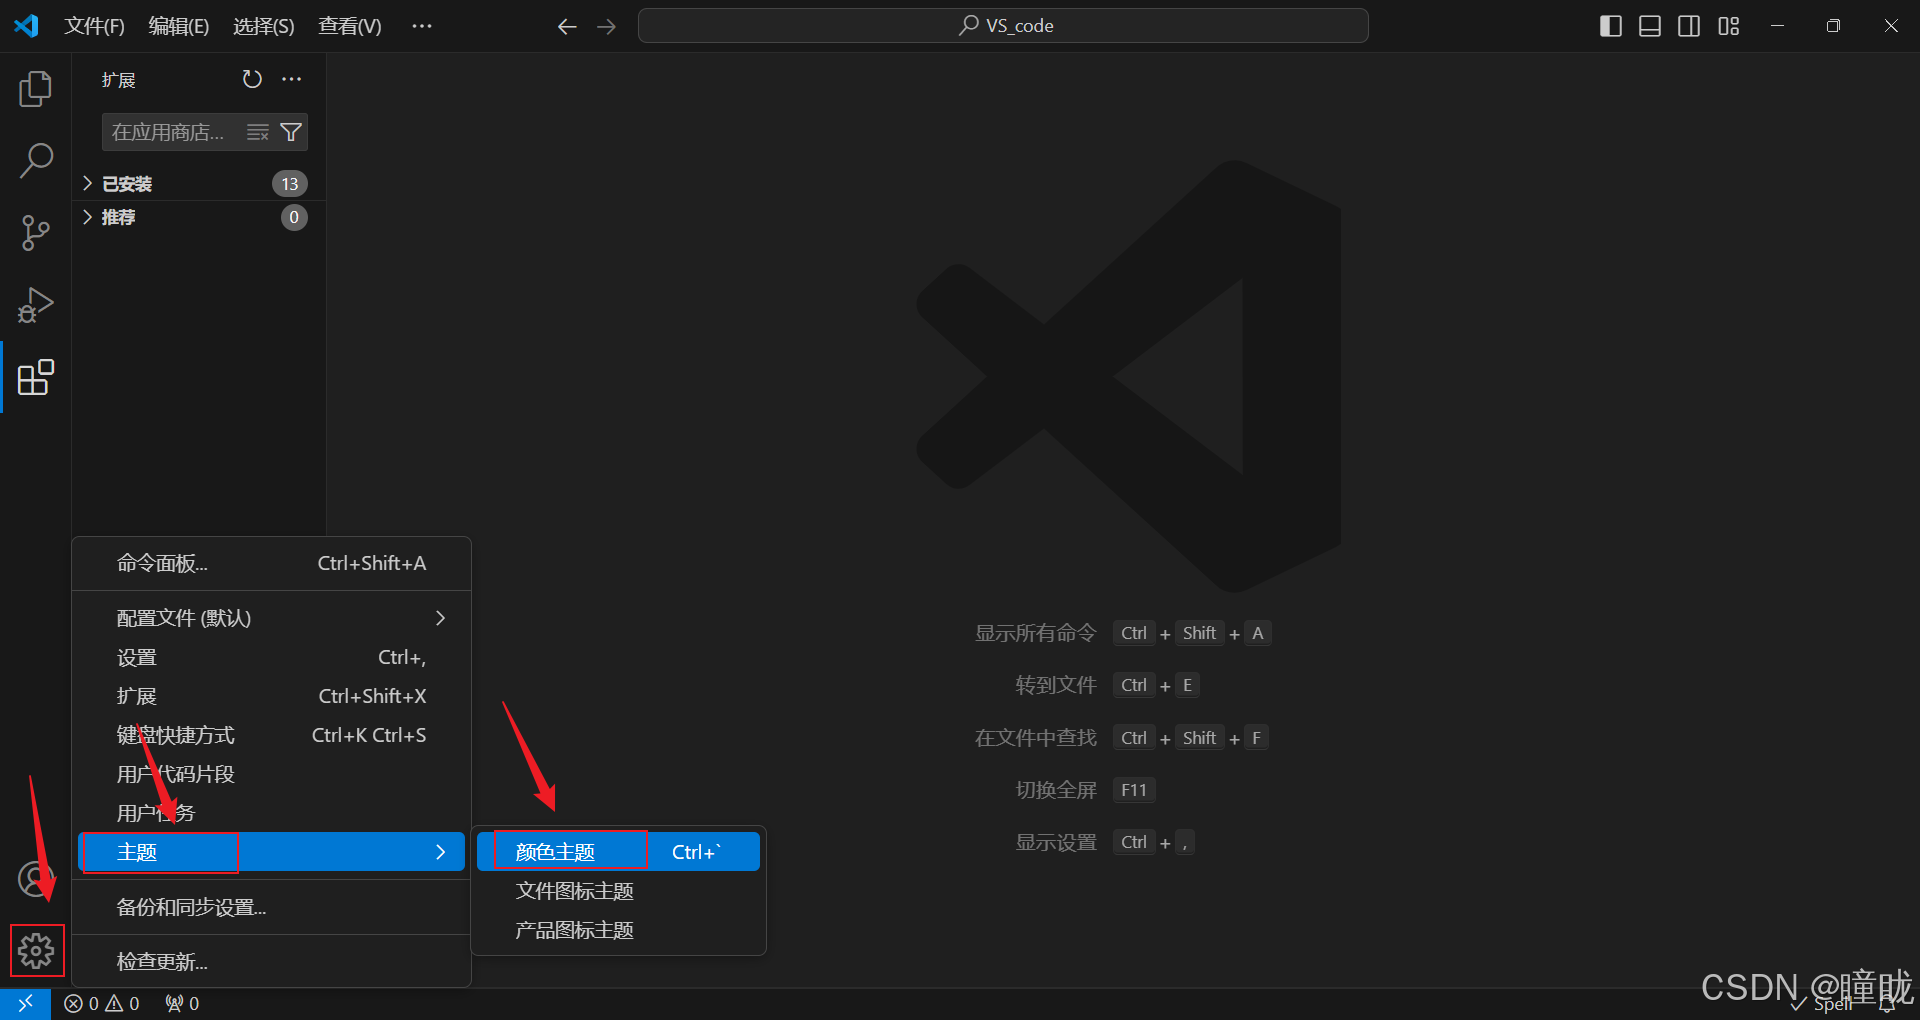Clear extensions search results icon
This screenshot has height=1020, width=1920.
258,132
